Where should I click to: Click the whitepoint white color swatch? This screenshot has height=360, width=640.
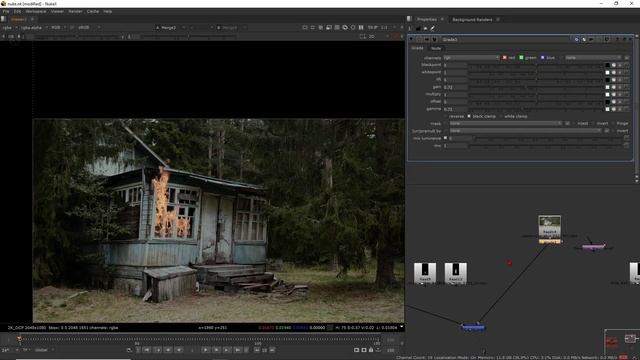click(x=607, y=73)
